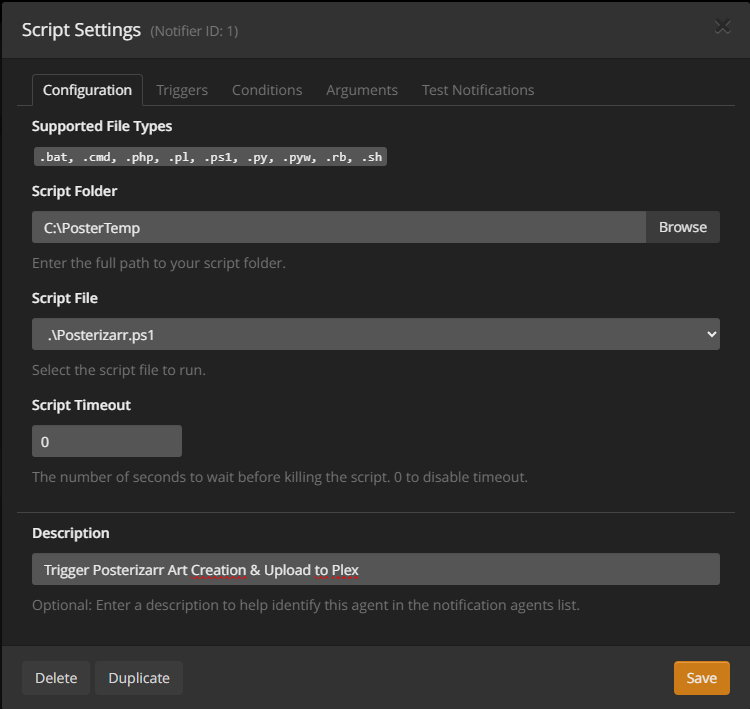Click the Script File label
The height and width of the screenshot is (709, 750).
point(65,298)
